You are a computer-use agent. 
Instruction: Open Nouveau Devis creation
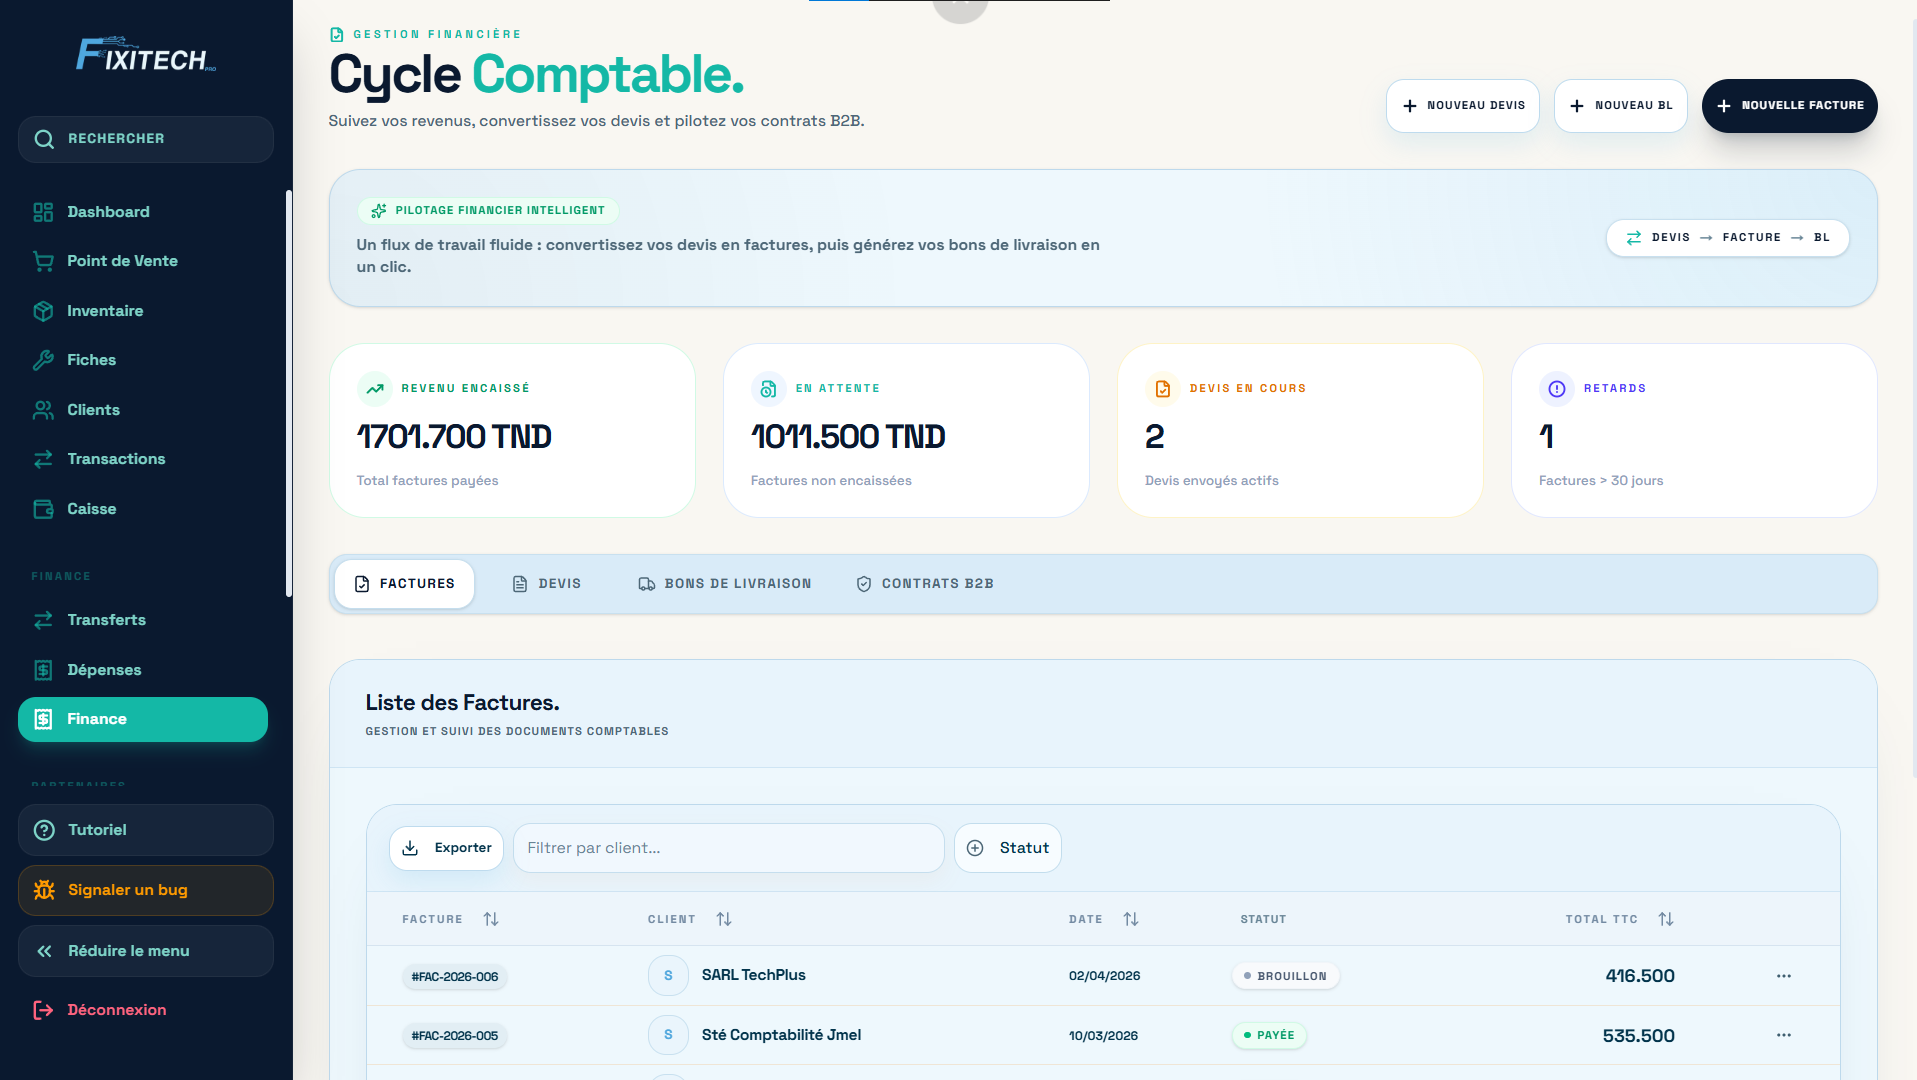click(1462, 106)
